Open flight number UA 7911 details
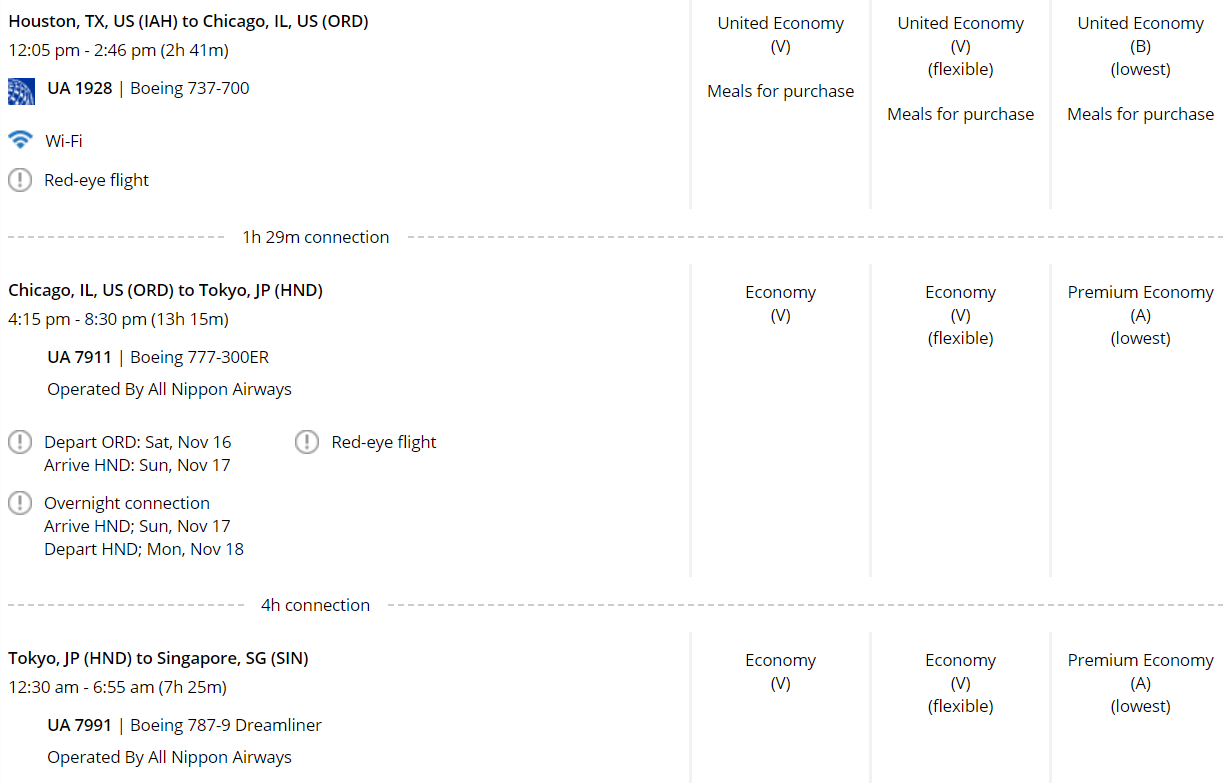The width and height of the screenshot is (1223, 783). pyautogui.click(x=79, y=357)
